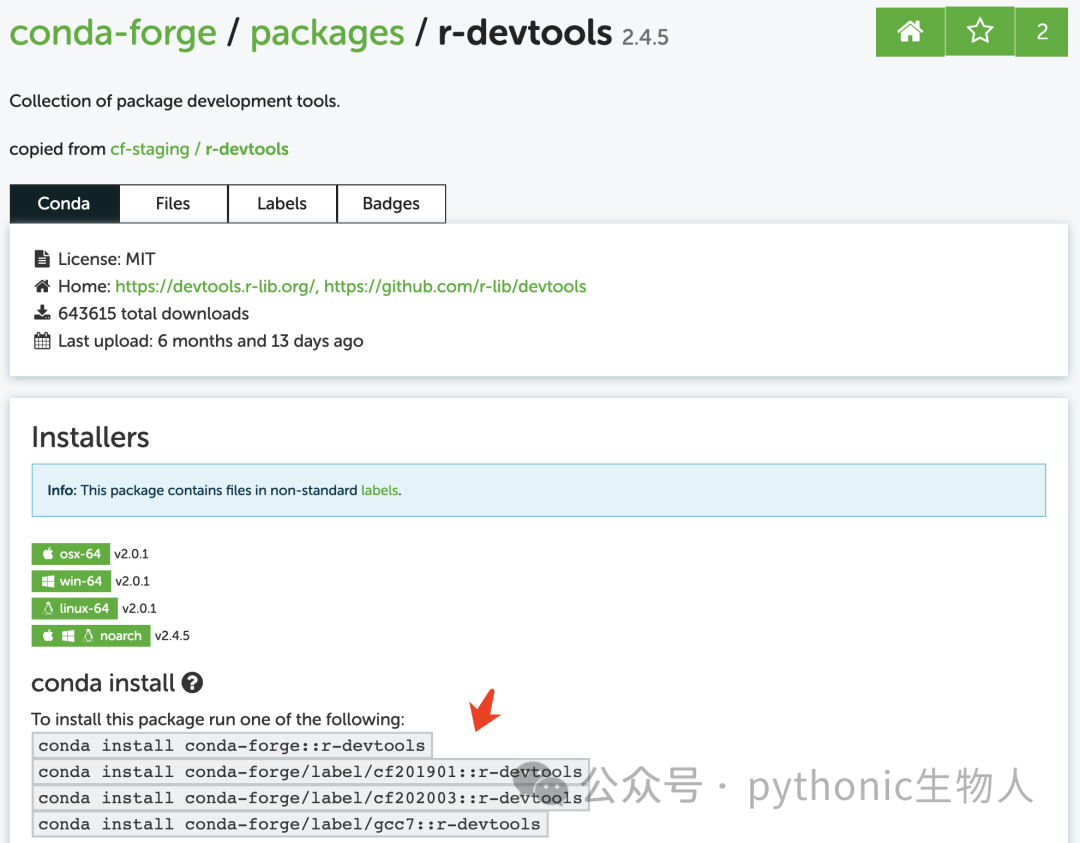Star the r-devtools package
1080x843 pixels.
click(x=979, y=32)
